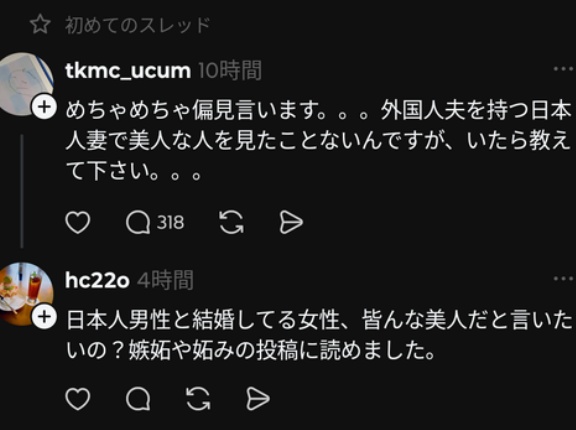Click the 10時間 timestamp on first post
The height and width of the screenshot is (430, 576).
(x=230, y=71)
